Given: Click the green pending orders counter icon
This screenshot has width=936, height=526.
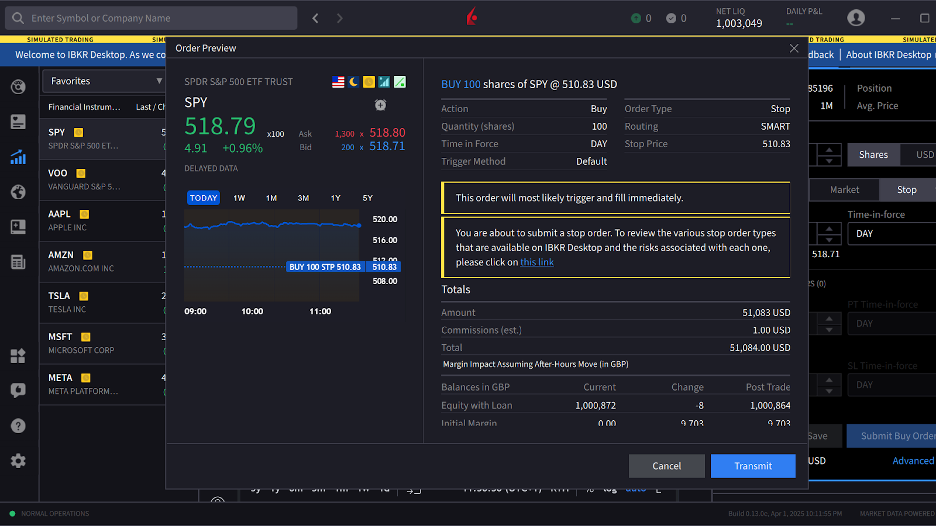Looking at the screenshot, I should pos(636,19).
